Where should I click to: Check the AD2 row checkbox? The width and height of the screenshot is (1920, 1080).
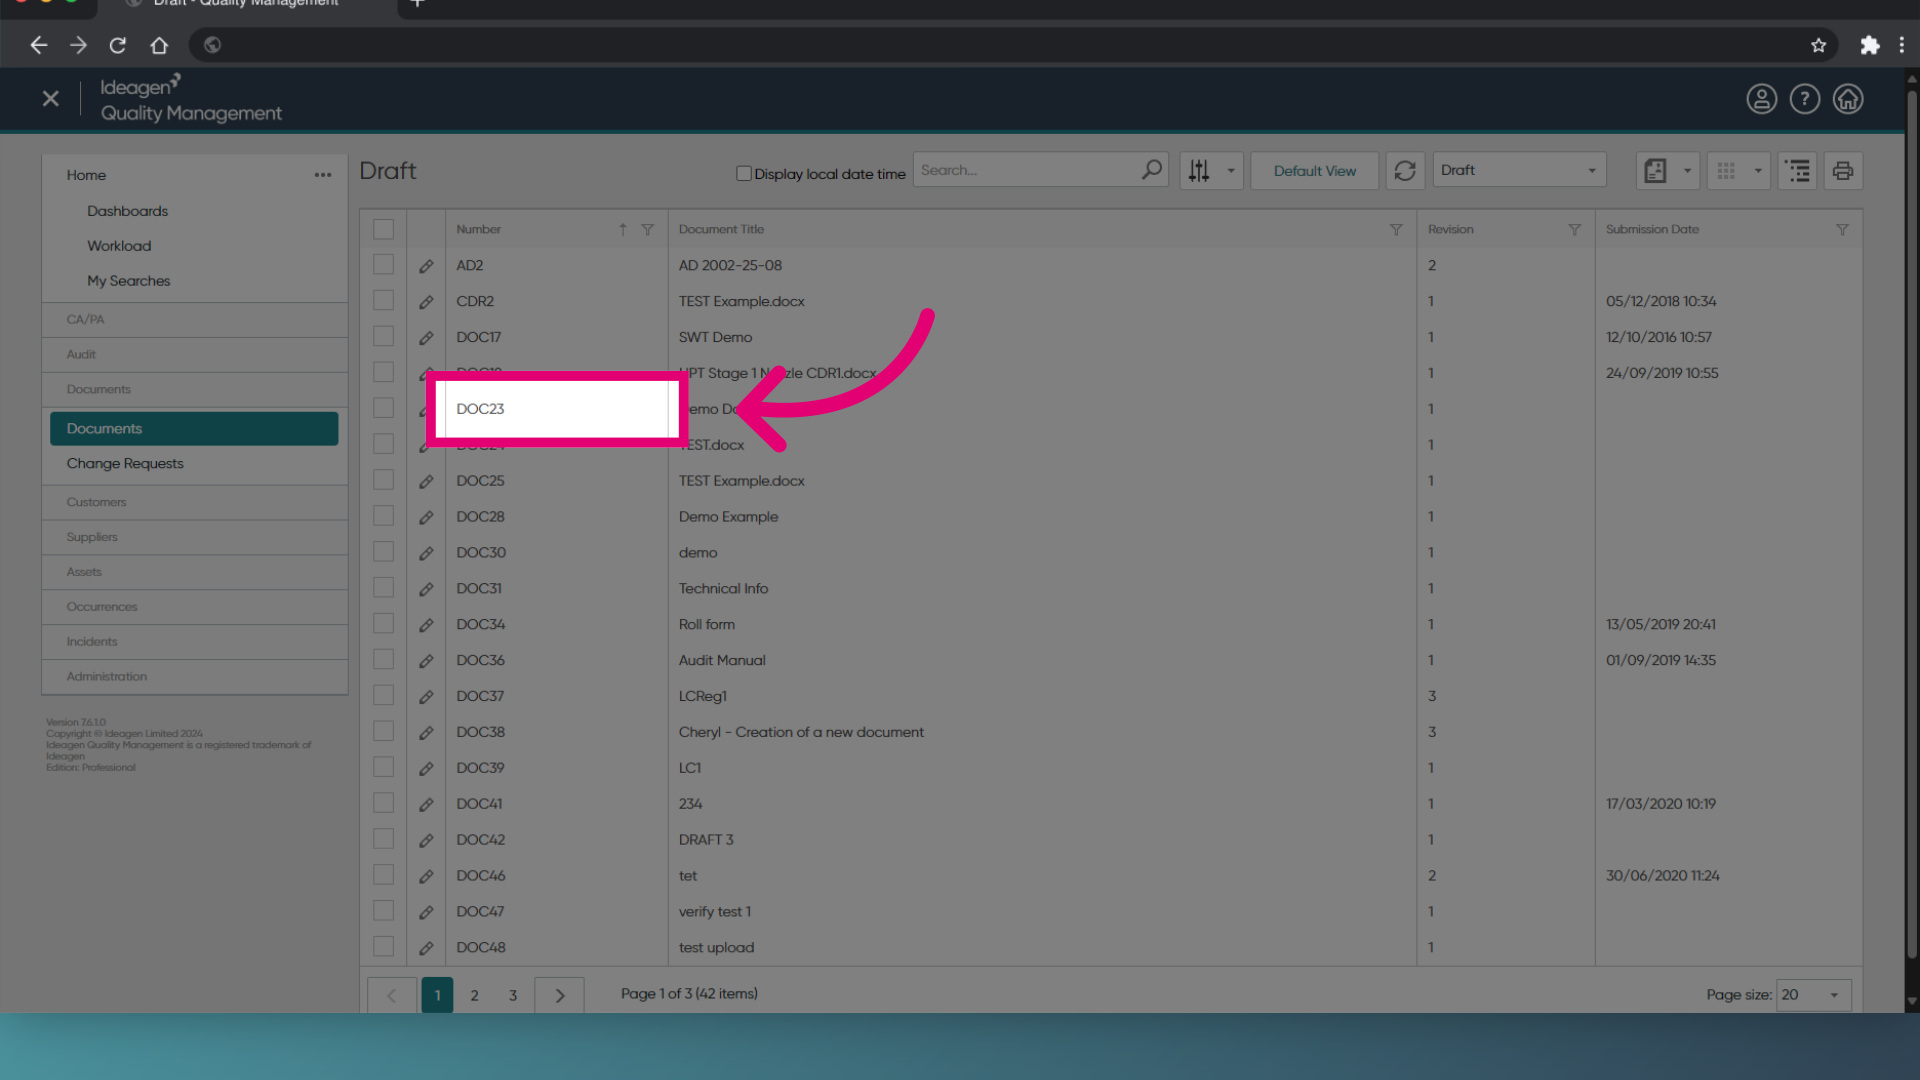(x=383, y=264)
